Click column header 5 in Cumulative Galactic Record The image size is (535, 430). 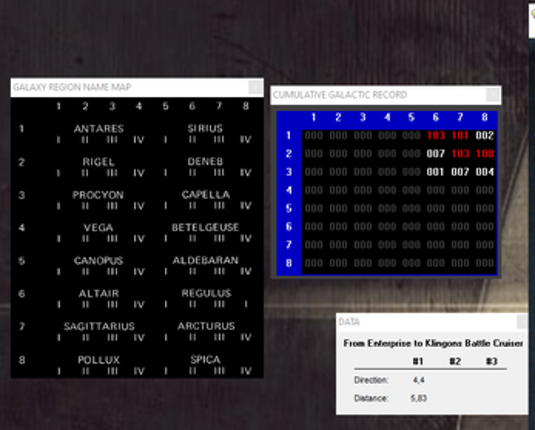click(411, 117)
